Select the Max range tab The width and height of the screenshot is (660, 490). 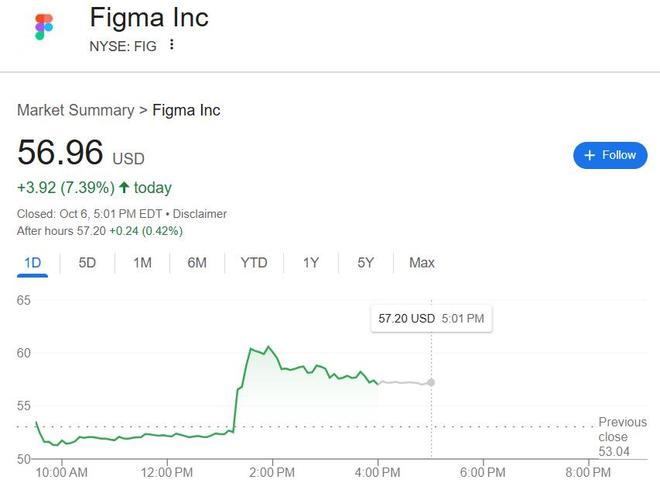click(422, 263)
